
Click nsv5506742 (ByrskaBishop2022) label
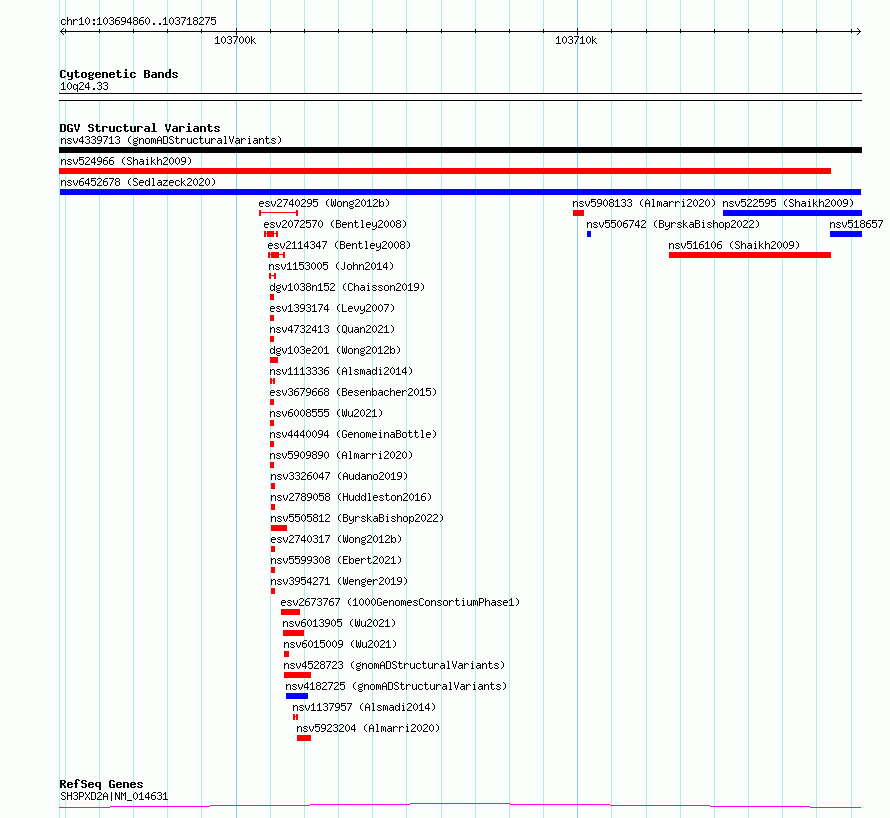pos(673,224)
